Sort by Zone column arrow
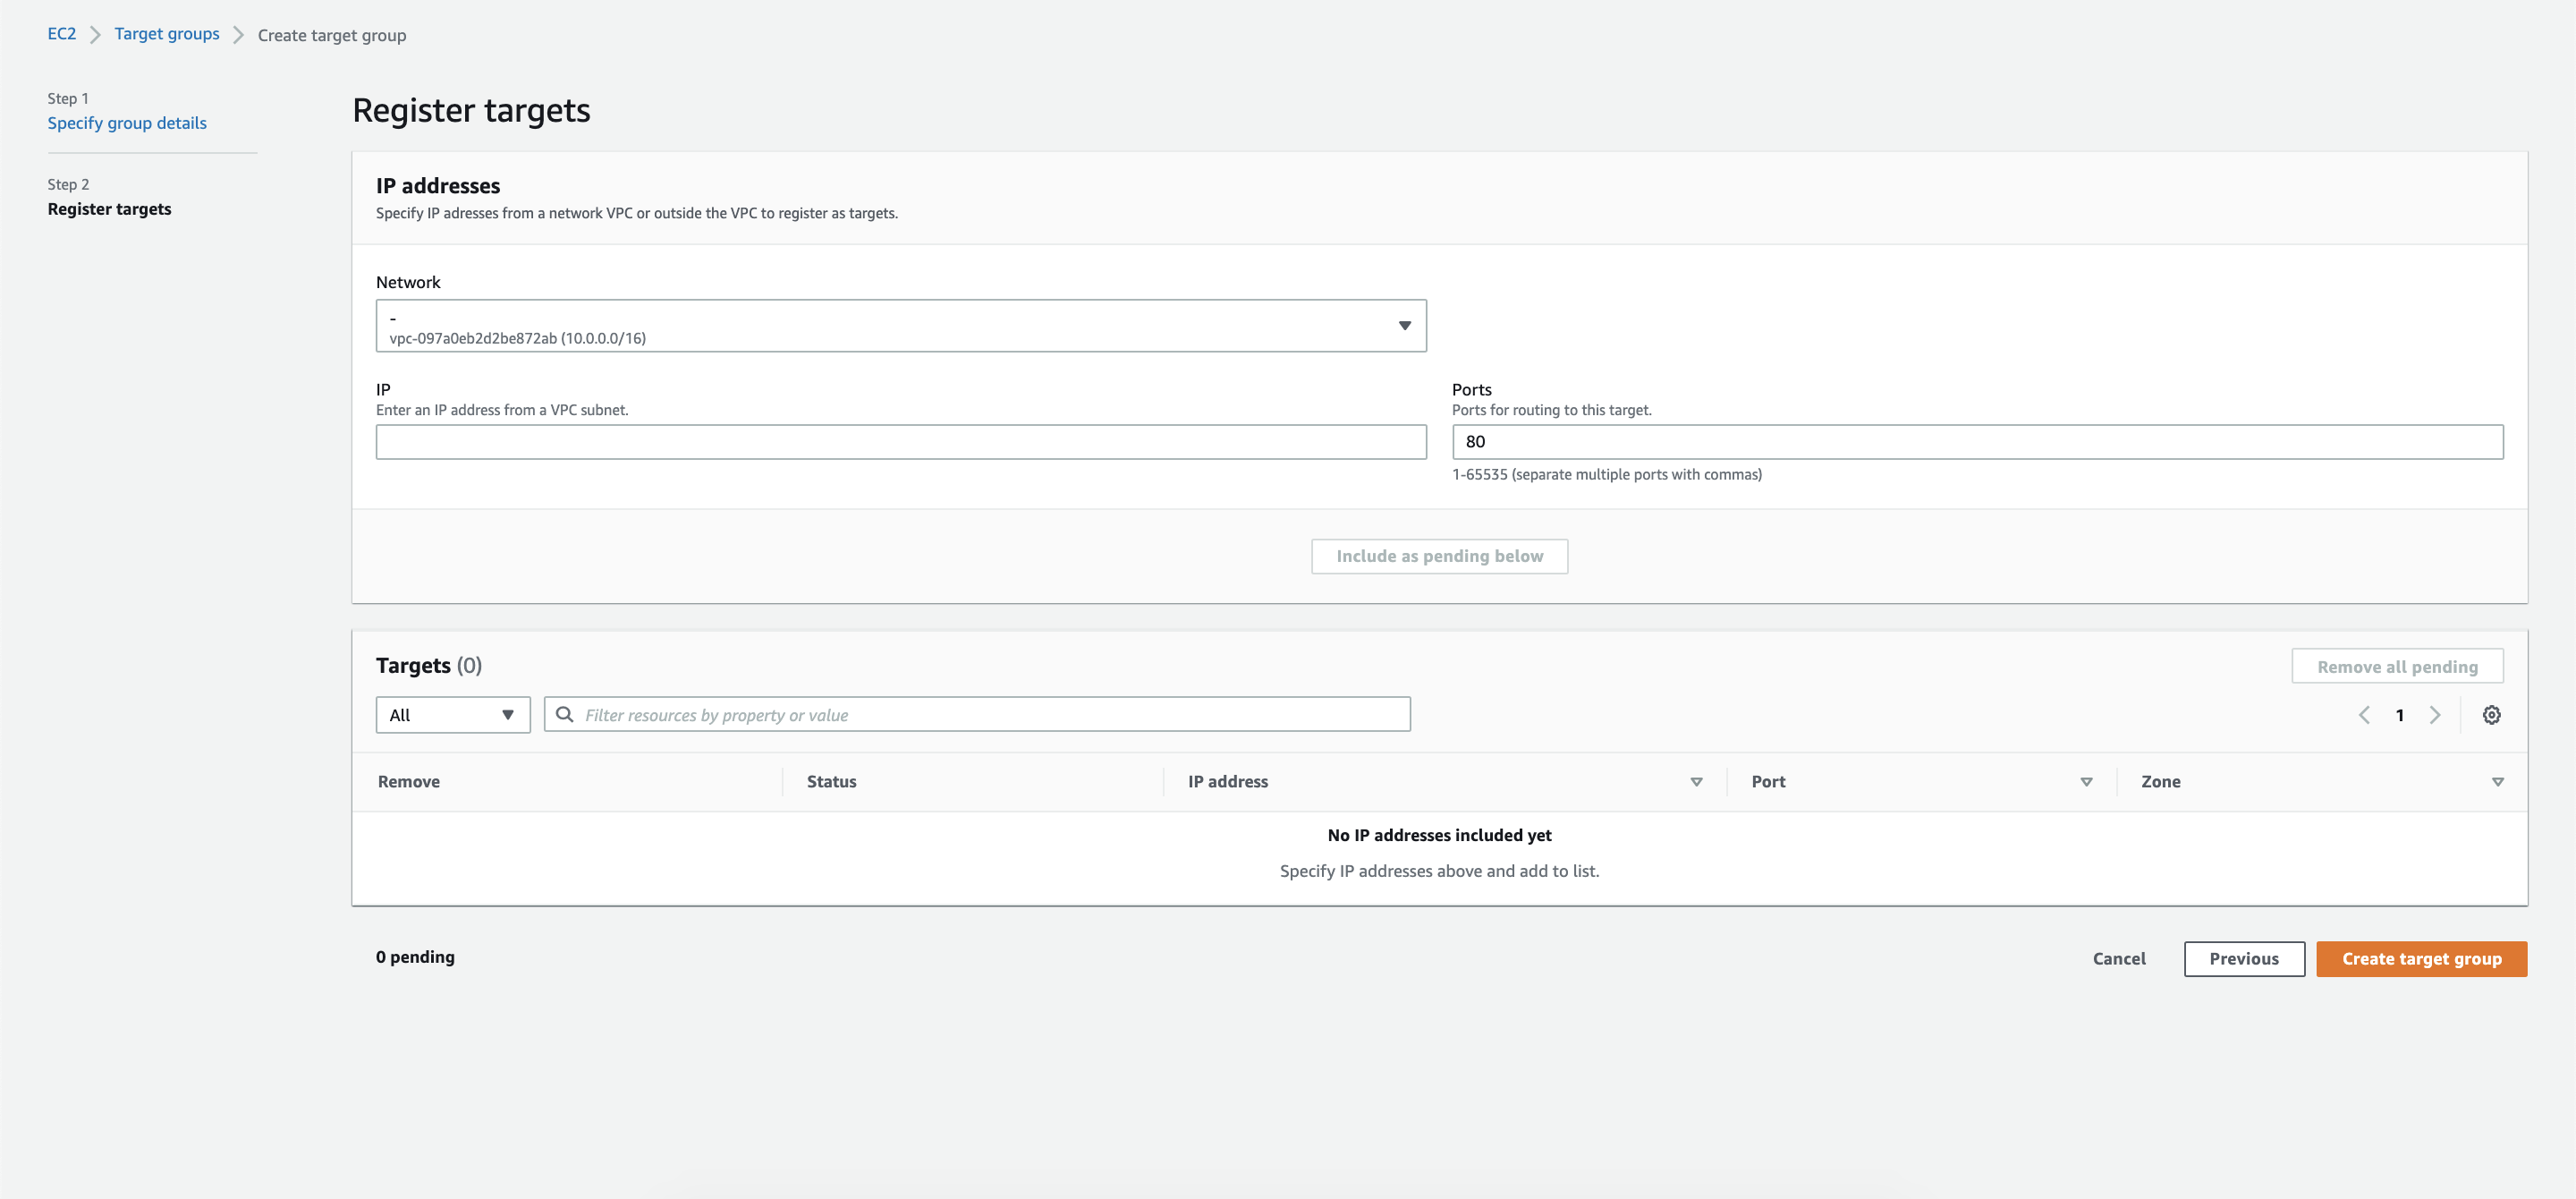The height and width of the screenshot is (1199, 2576). point(2497,782)
